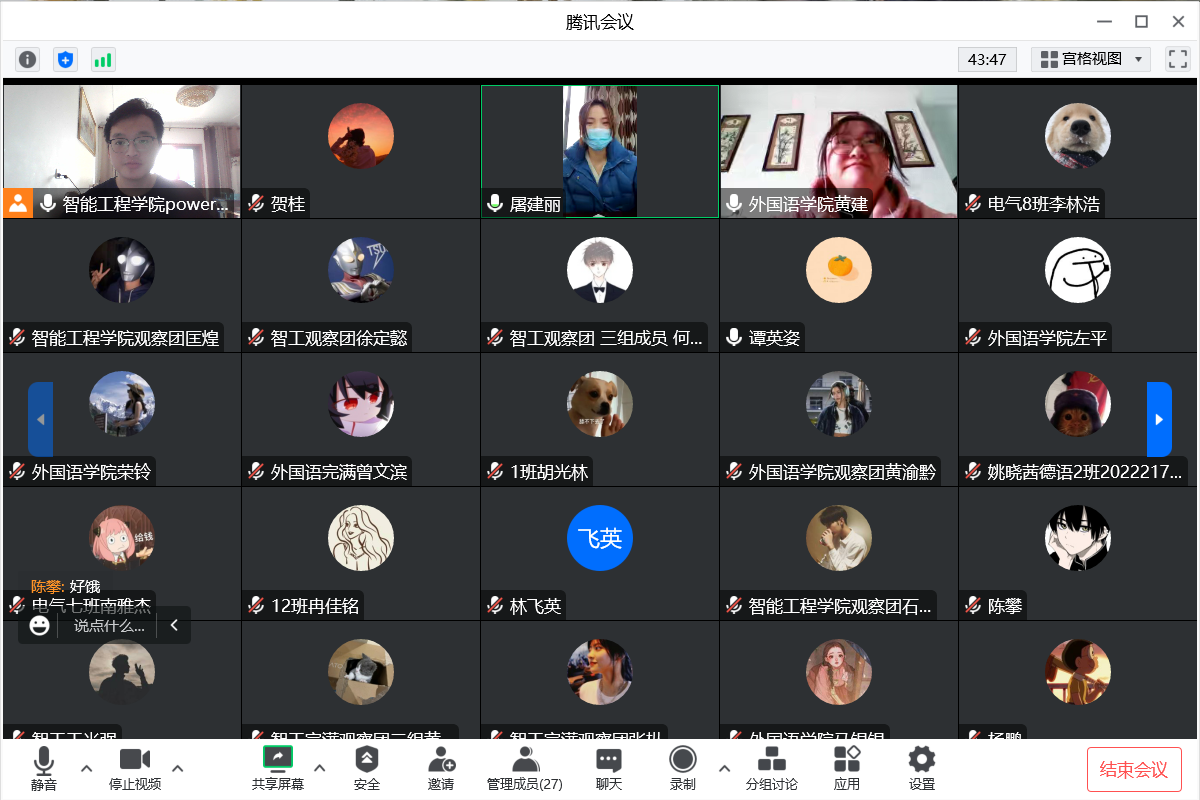Go to next page of participants
1200x800 pixels.
pos(1158,419)
